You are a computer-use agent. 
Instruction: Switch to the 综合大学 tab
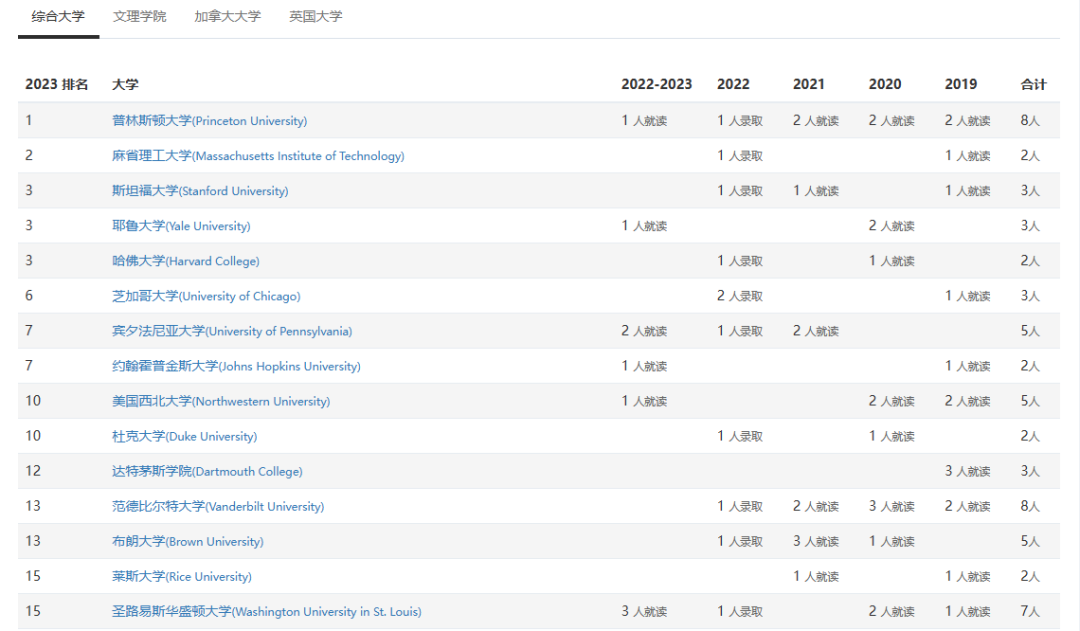pos(58,17)
